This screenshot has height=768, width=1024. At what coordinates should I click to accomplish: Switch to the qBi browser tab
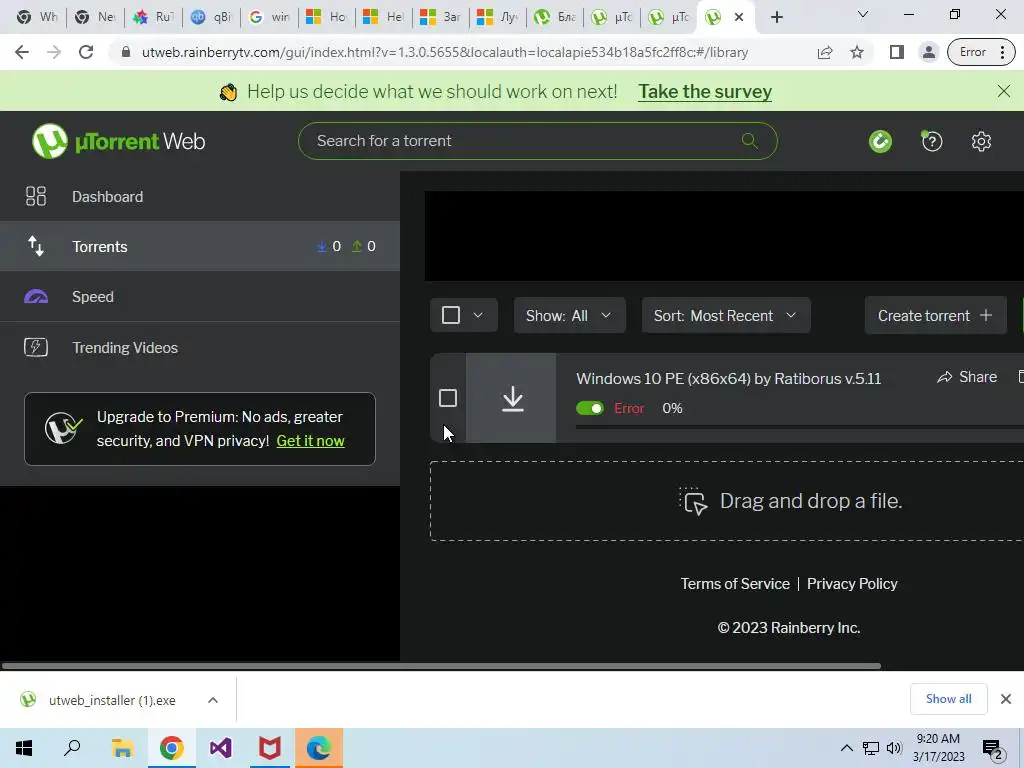[212, 17]
